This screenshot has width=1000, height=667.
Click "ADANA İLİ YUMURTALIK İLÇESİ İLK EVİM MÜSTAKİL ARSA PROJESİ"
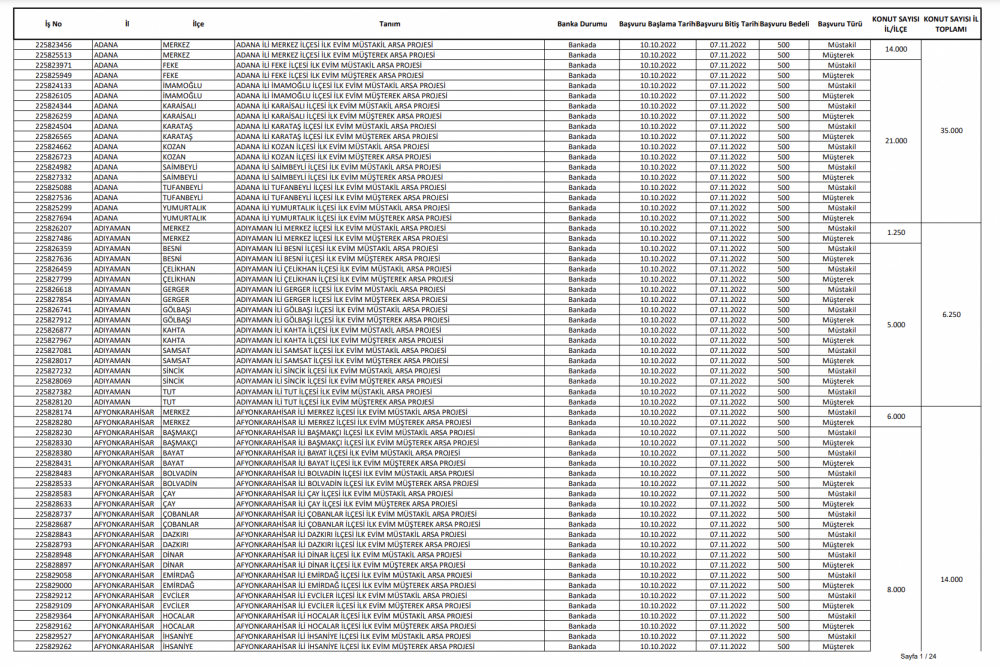(342, 208)
